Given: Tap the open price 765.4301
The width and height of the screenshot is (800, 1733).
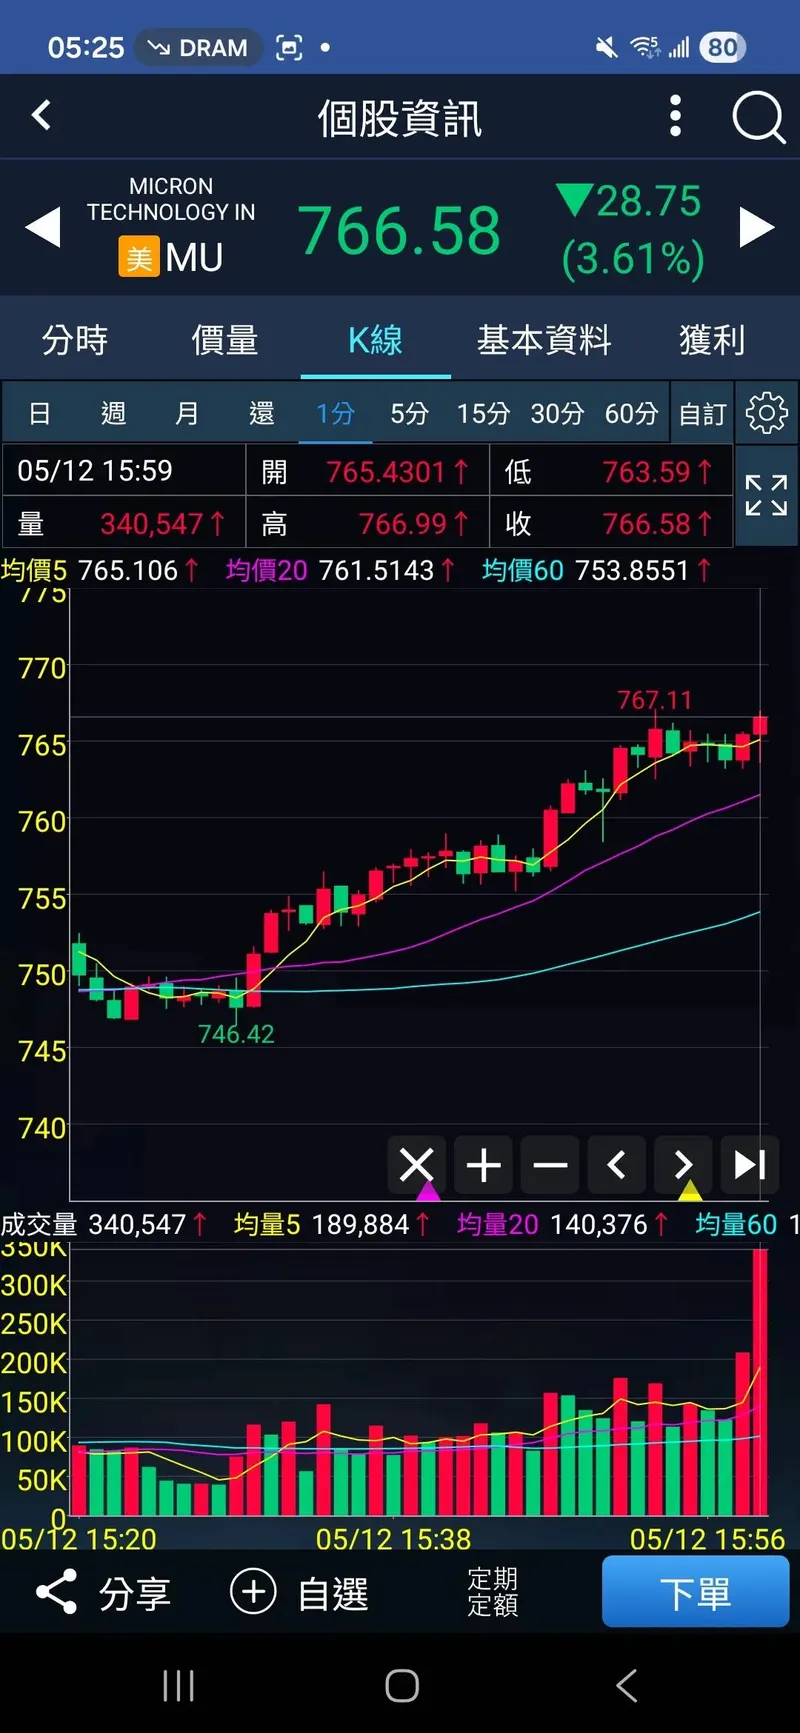Looking at the screenshot, I should point(385,471).
